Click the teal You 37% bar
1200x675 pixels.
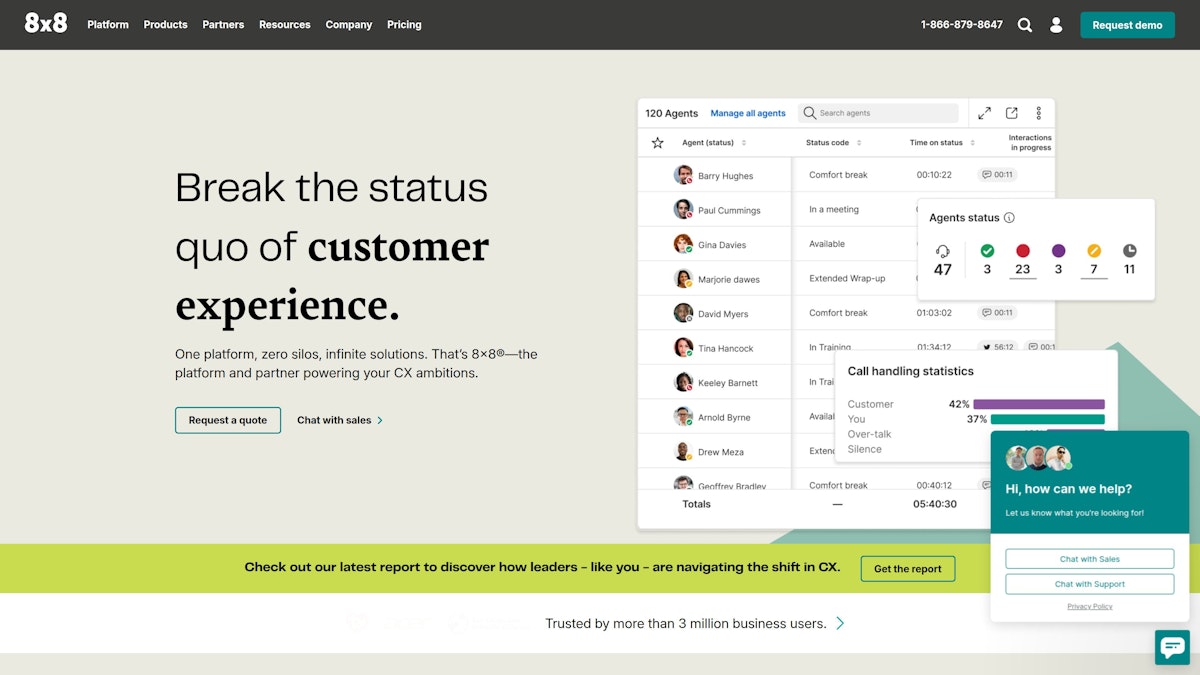coord(1048,419)
